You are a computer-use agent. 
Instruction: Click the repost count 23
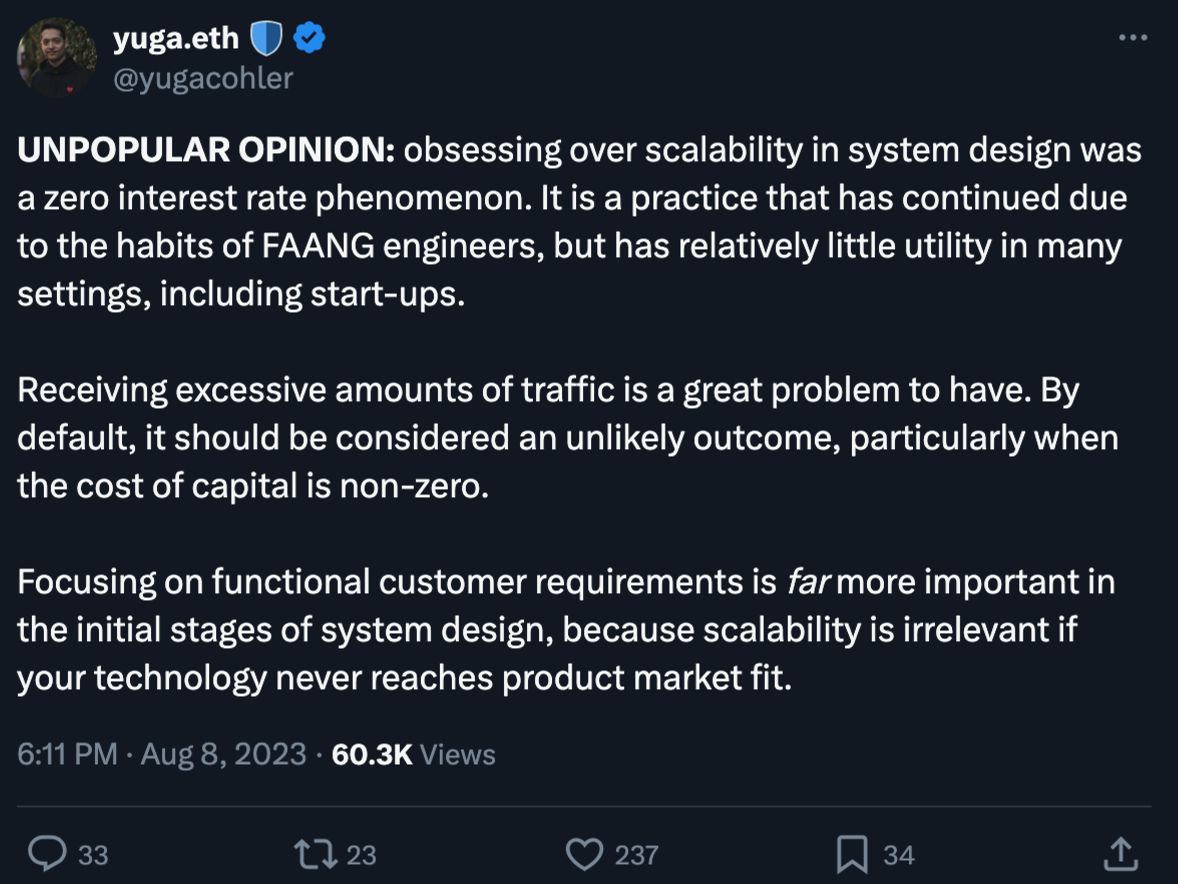tap(361, 855)
